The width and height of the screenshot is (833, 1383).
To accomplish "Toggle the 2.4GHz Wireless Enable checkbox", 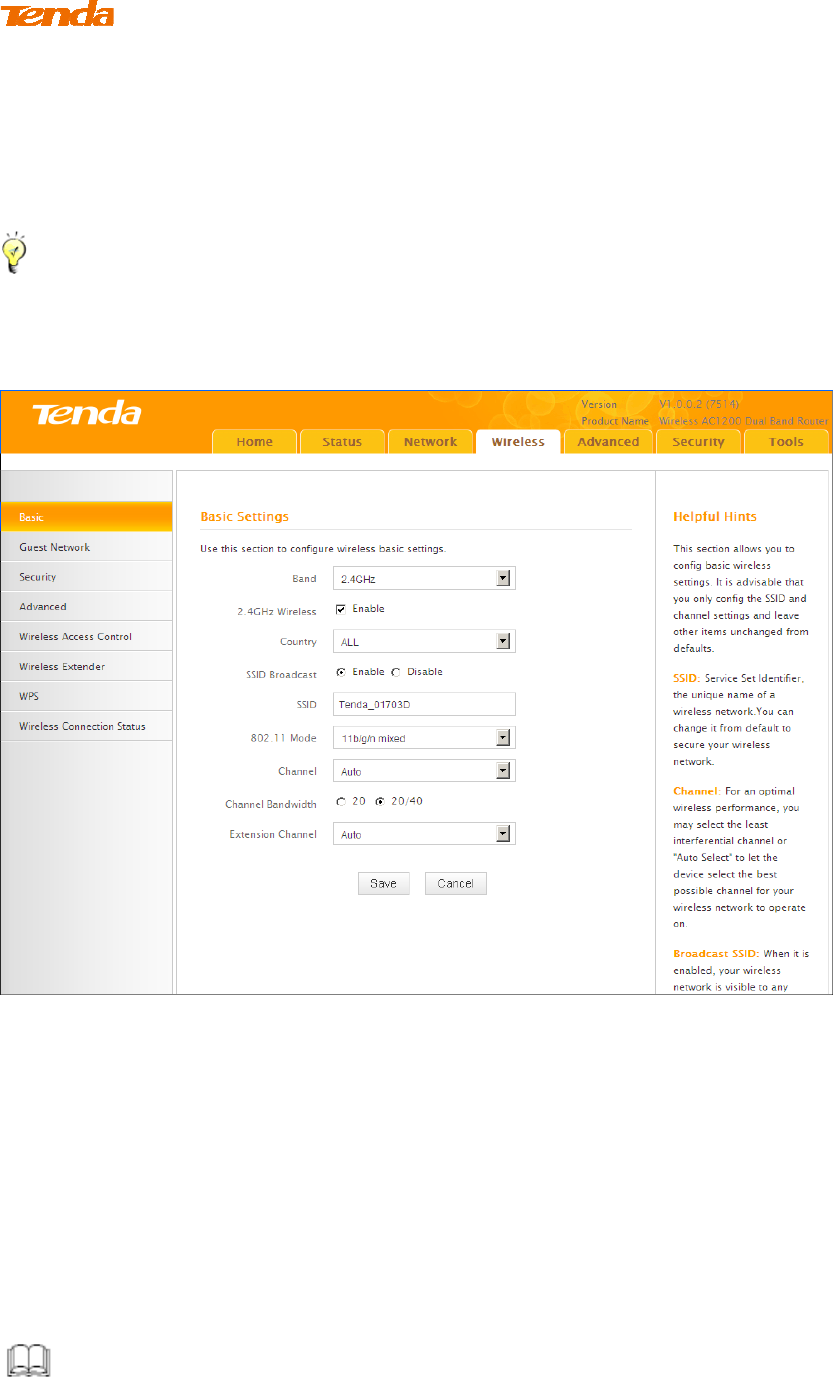I will pos(340,609).
